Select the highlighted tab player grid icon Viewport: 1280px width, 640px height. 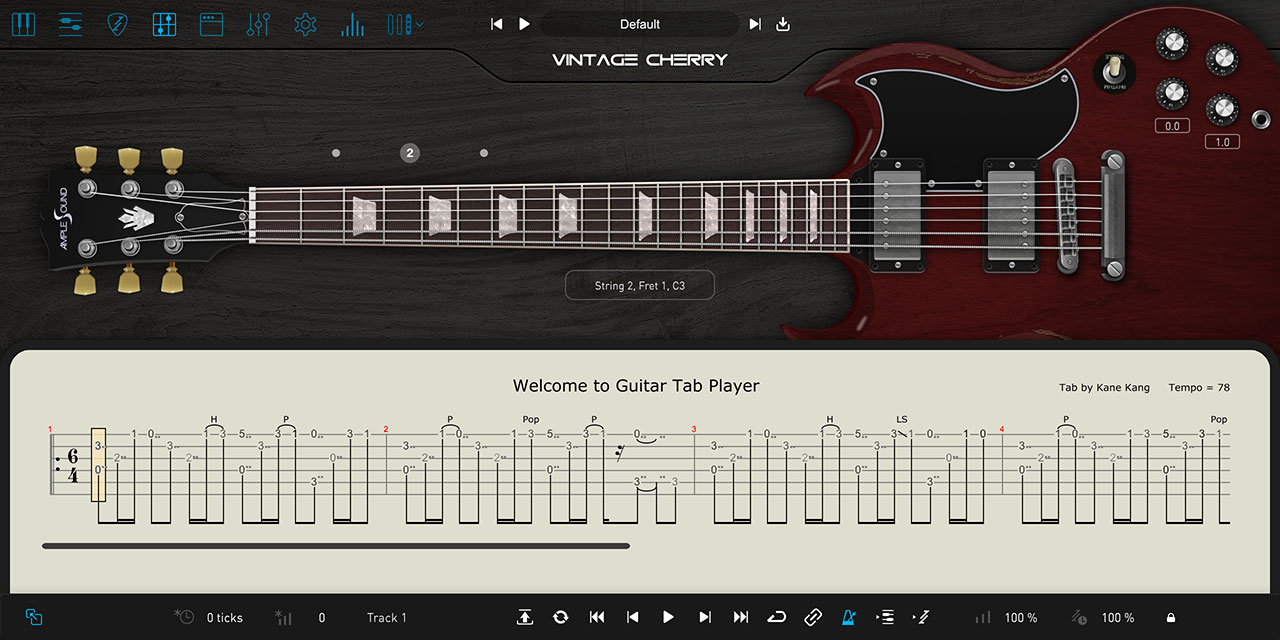point(164,24)
